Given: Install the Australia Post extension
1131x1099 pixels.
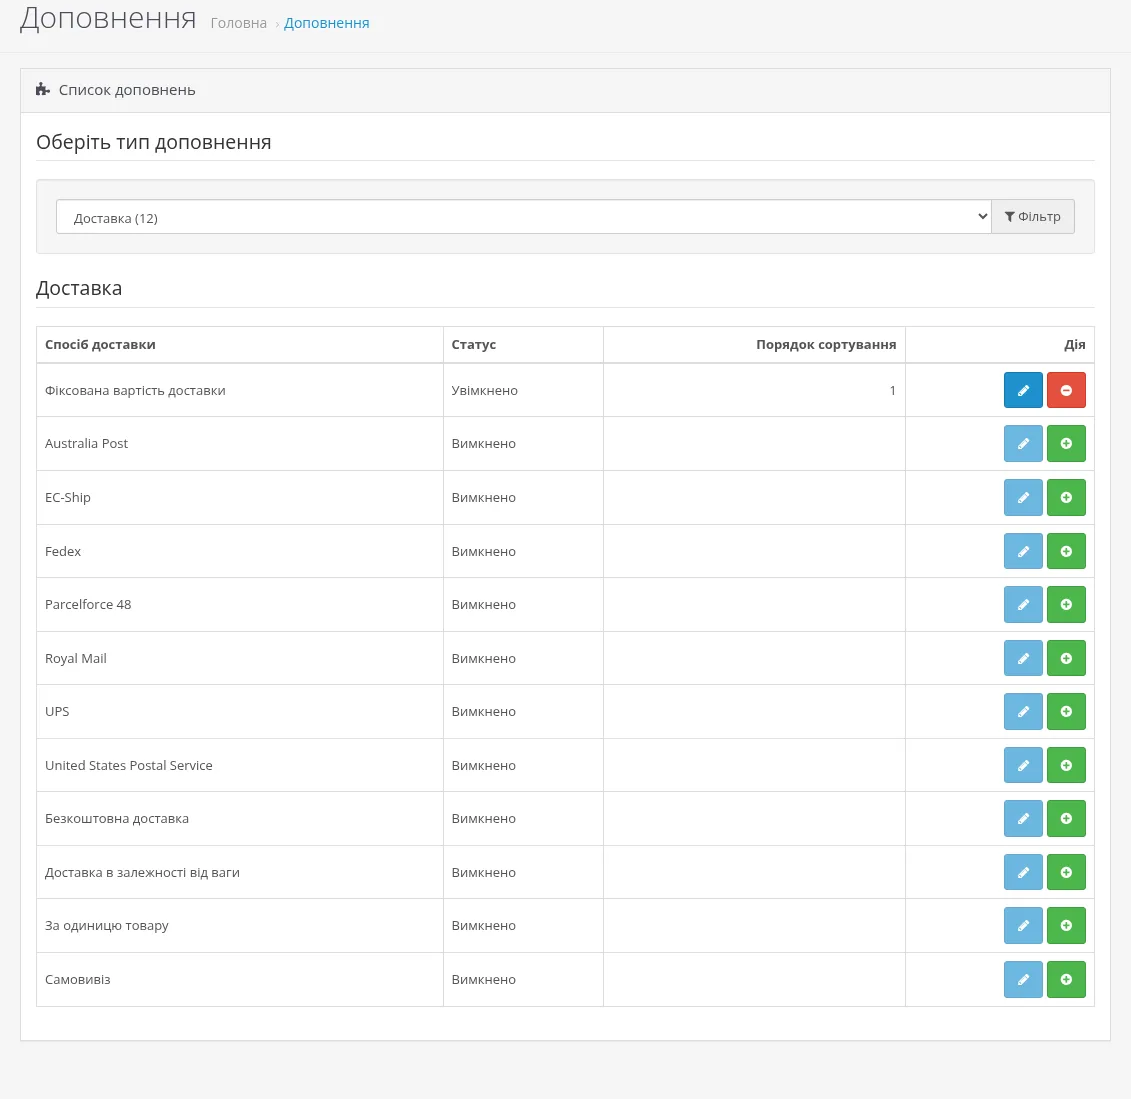Looking at the screenshot, I should click(1066, 443).
